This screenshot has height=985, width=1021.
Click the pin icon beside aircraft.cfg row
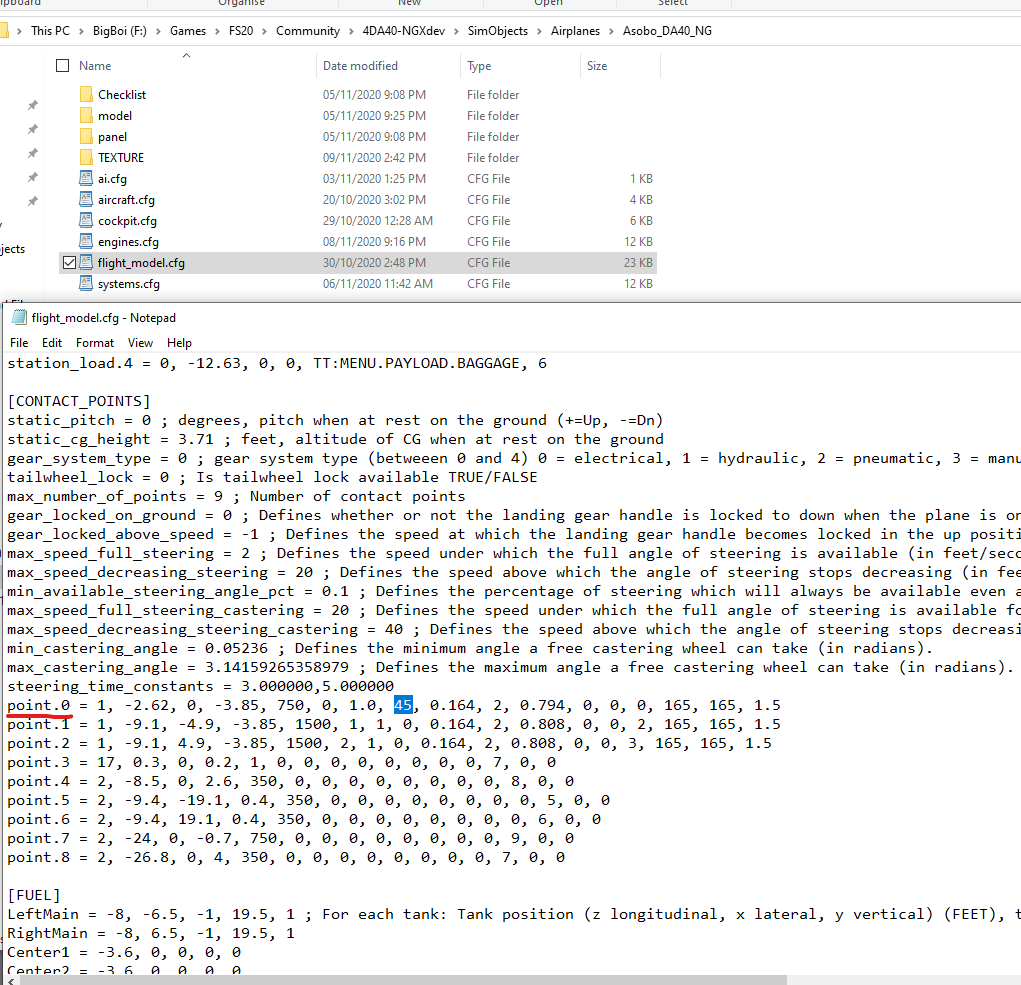(33, 202)
